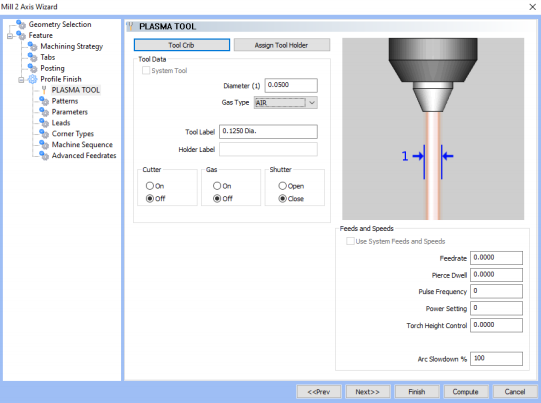Open the Machine Sequence page
The width and height of the screenshot is (541, 403).
click(82, 145)
